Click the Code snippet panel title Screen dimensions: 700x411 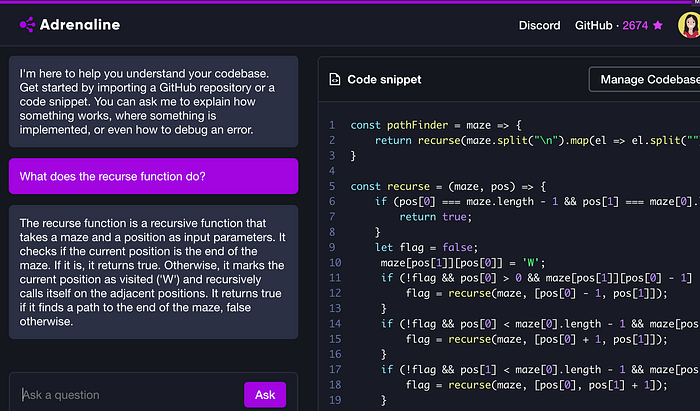(384, 79)
